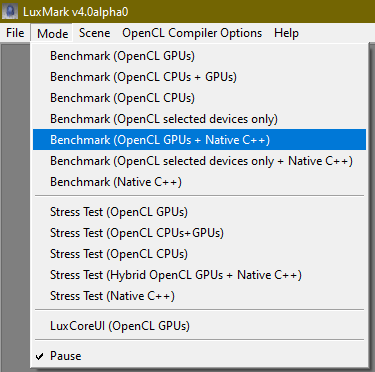Screen dimensions: 375x372
Task: Launch LuxCoreUI (OpenCL GPUs) mode
Action: tap(199, 326)
